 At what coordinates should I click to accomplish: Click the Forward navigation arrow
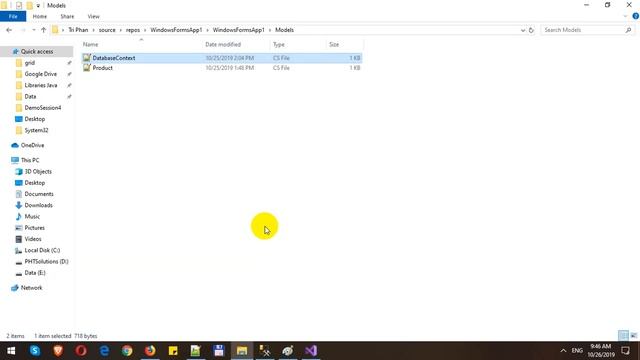(23, 30)
